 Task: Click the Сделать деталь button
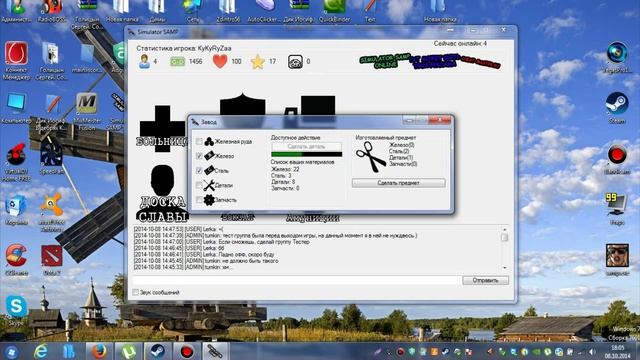tap(307, 147)
